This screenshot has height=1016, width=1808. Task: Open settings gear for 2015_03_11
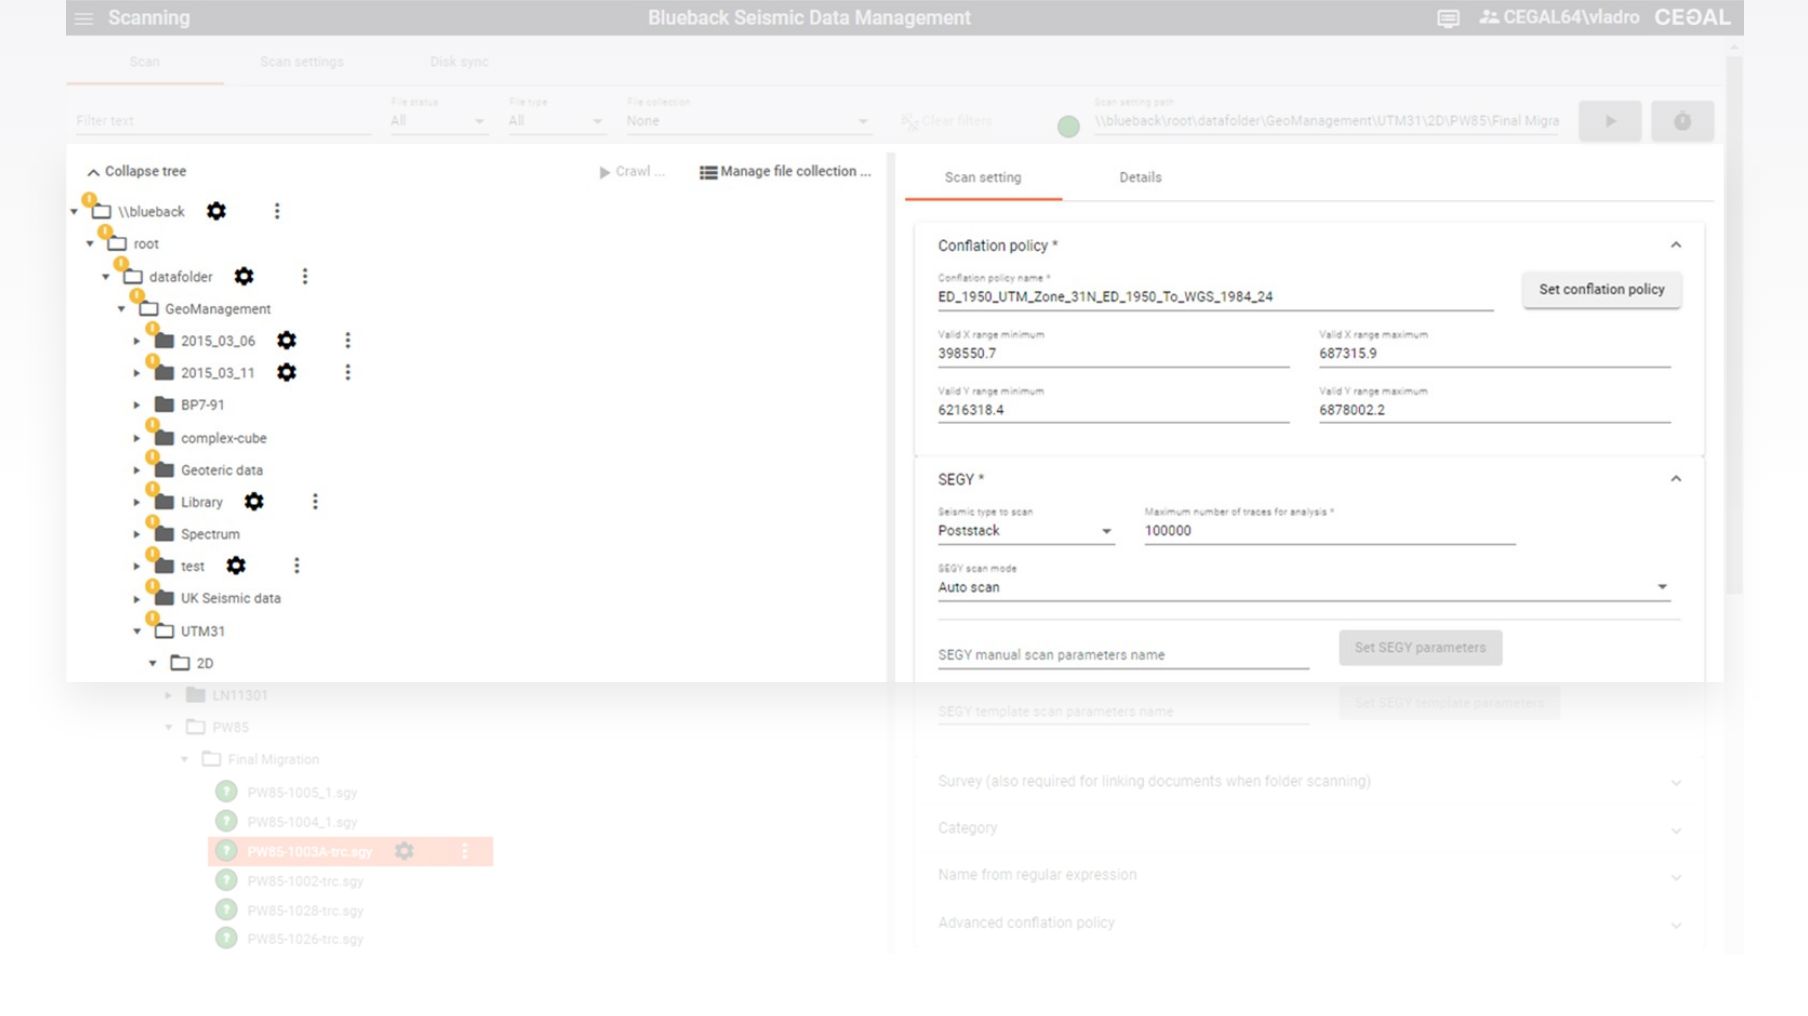287,372
